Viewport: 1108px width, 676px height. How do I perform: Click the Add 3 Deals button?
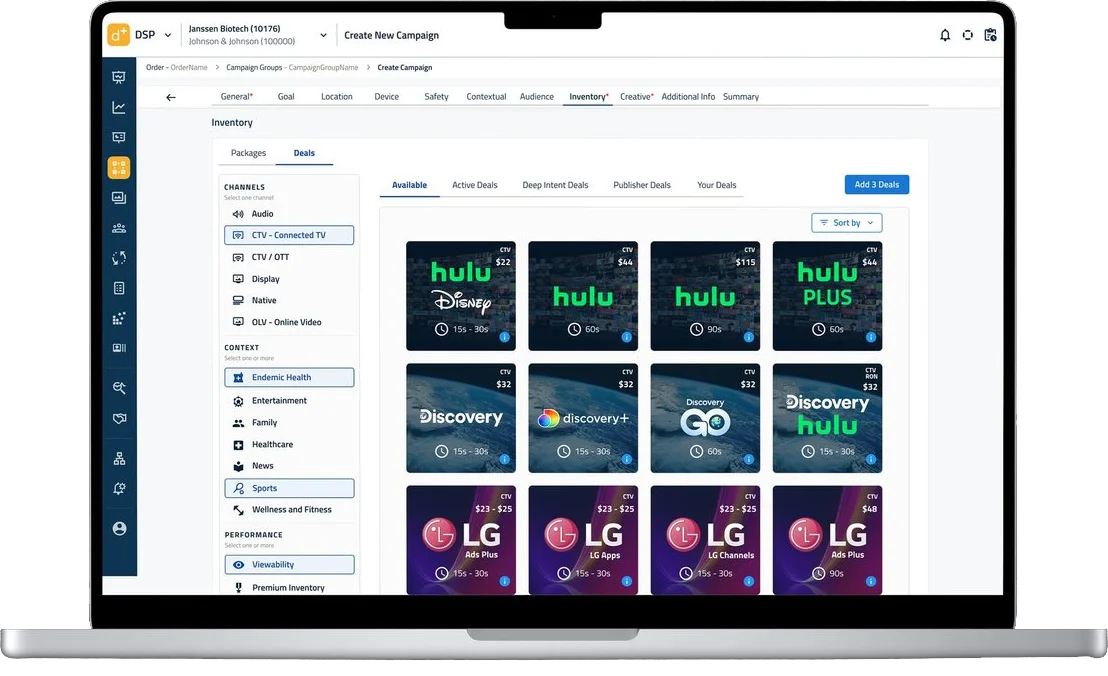click(x=877, y=184)
